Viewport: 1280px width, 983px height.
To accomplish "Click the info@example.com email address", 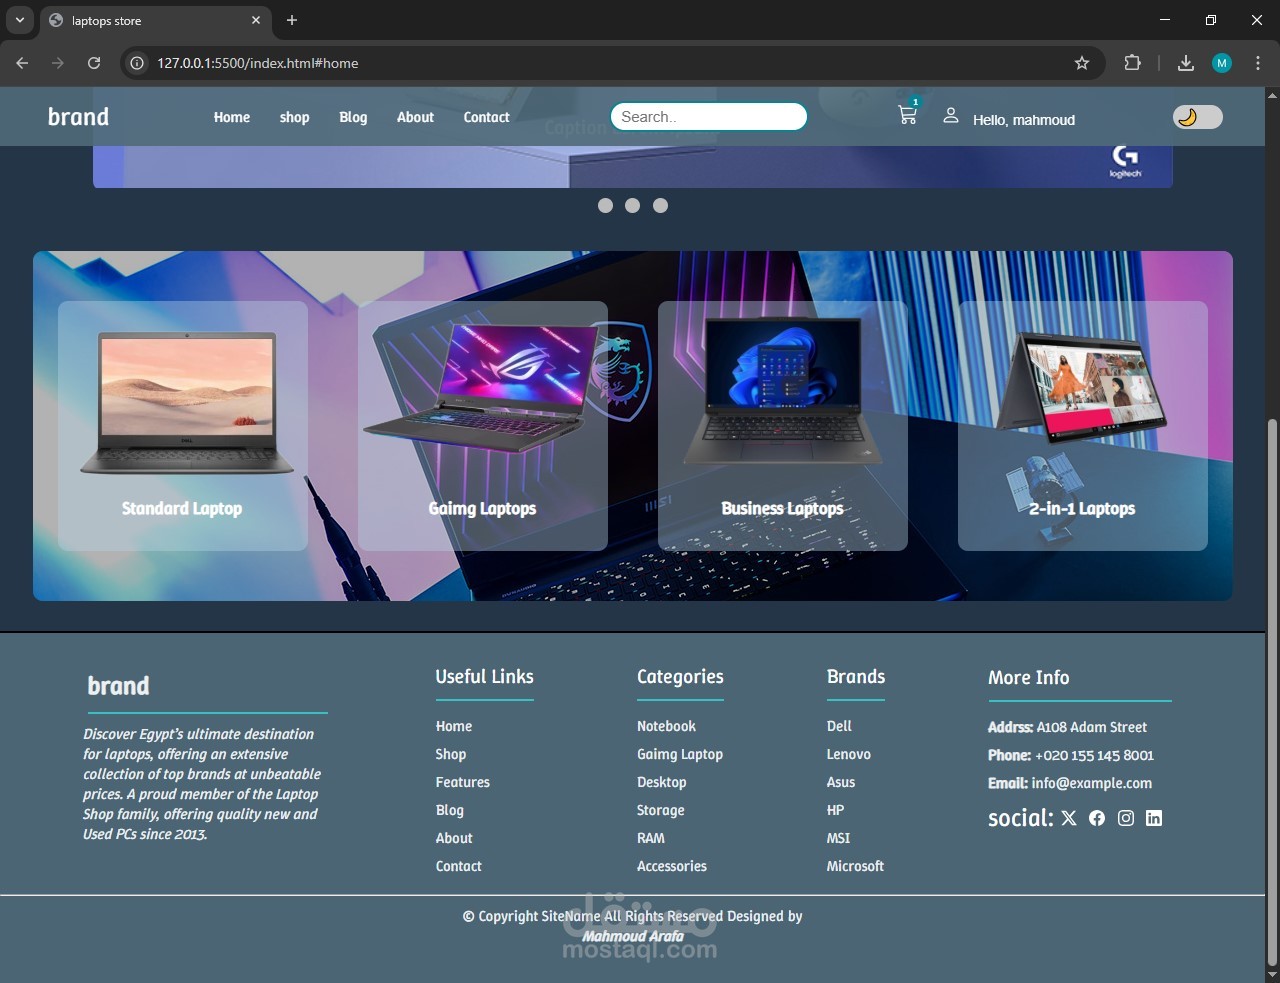I will (x=1092, y=783).
